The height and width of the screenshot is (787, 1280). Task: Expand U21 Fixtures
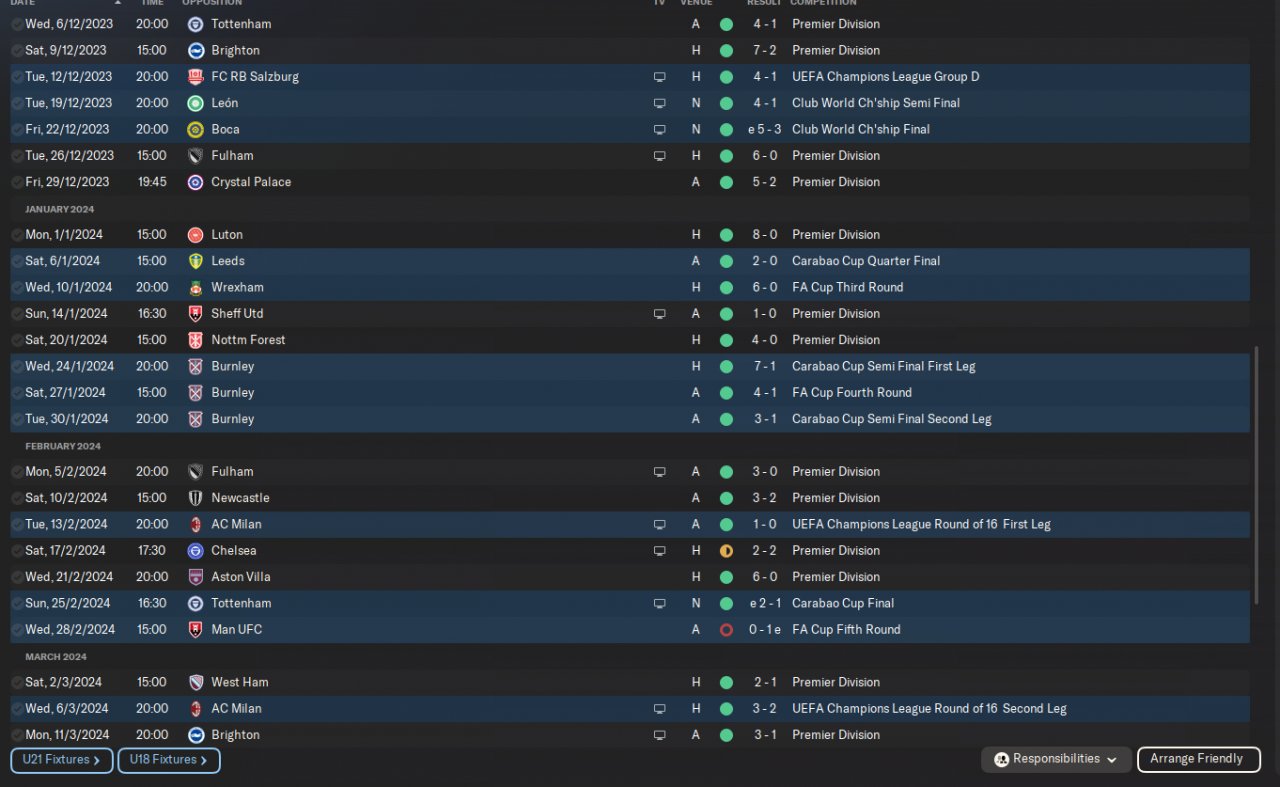61,760
